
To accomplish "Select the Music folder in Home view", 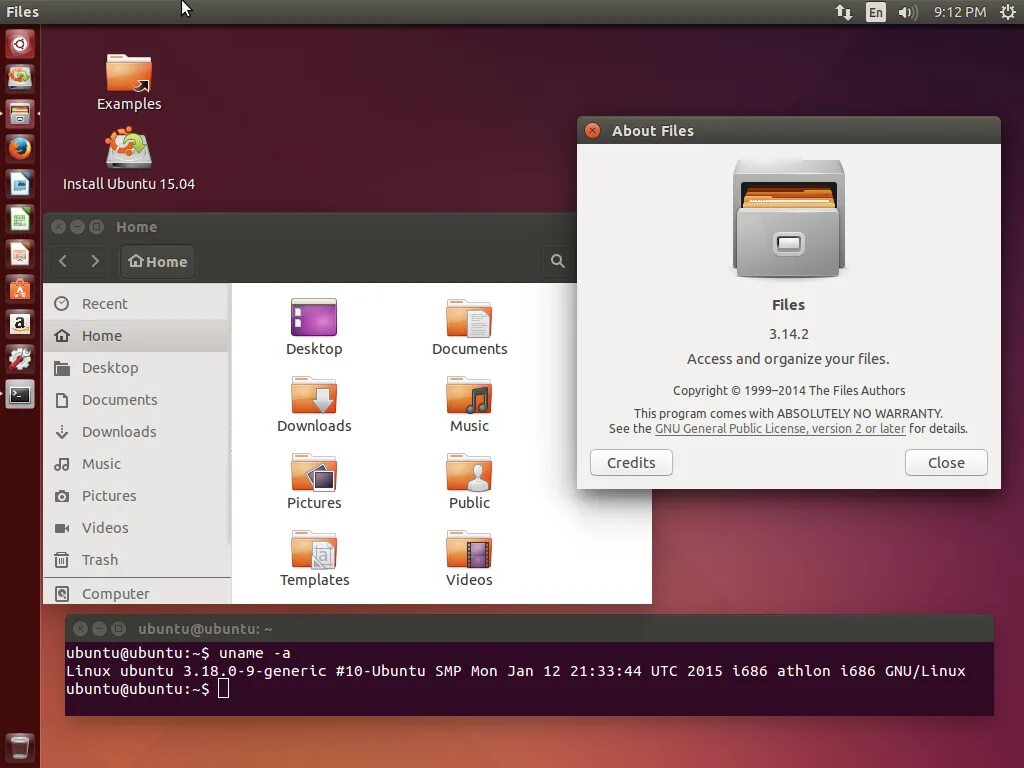I will pyautogui.click(x=469, y=404).
